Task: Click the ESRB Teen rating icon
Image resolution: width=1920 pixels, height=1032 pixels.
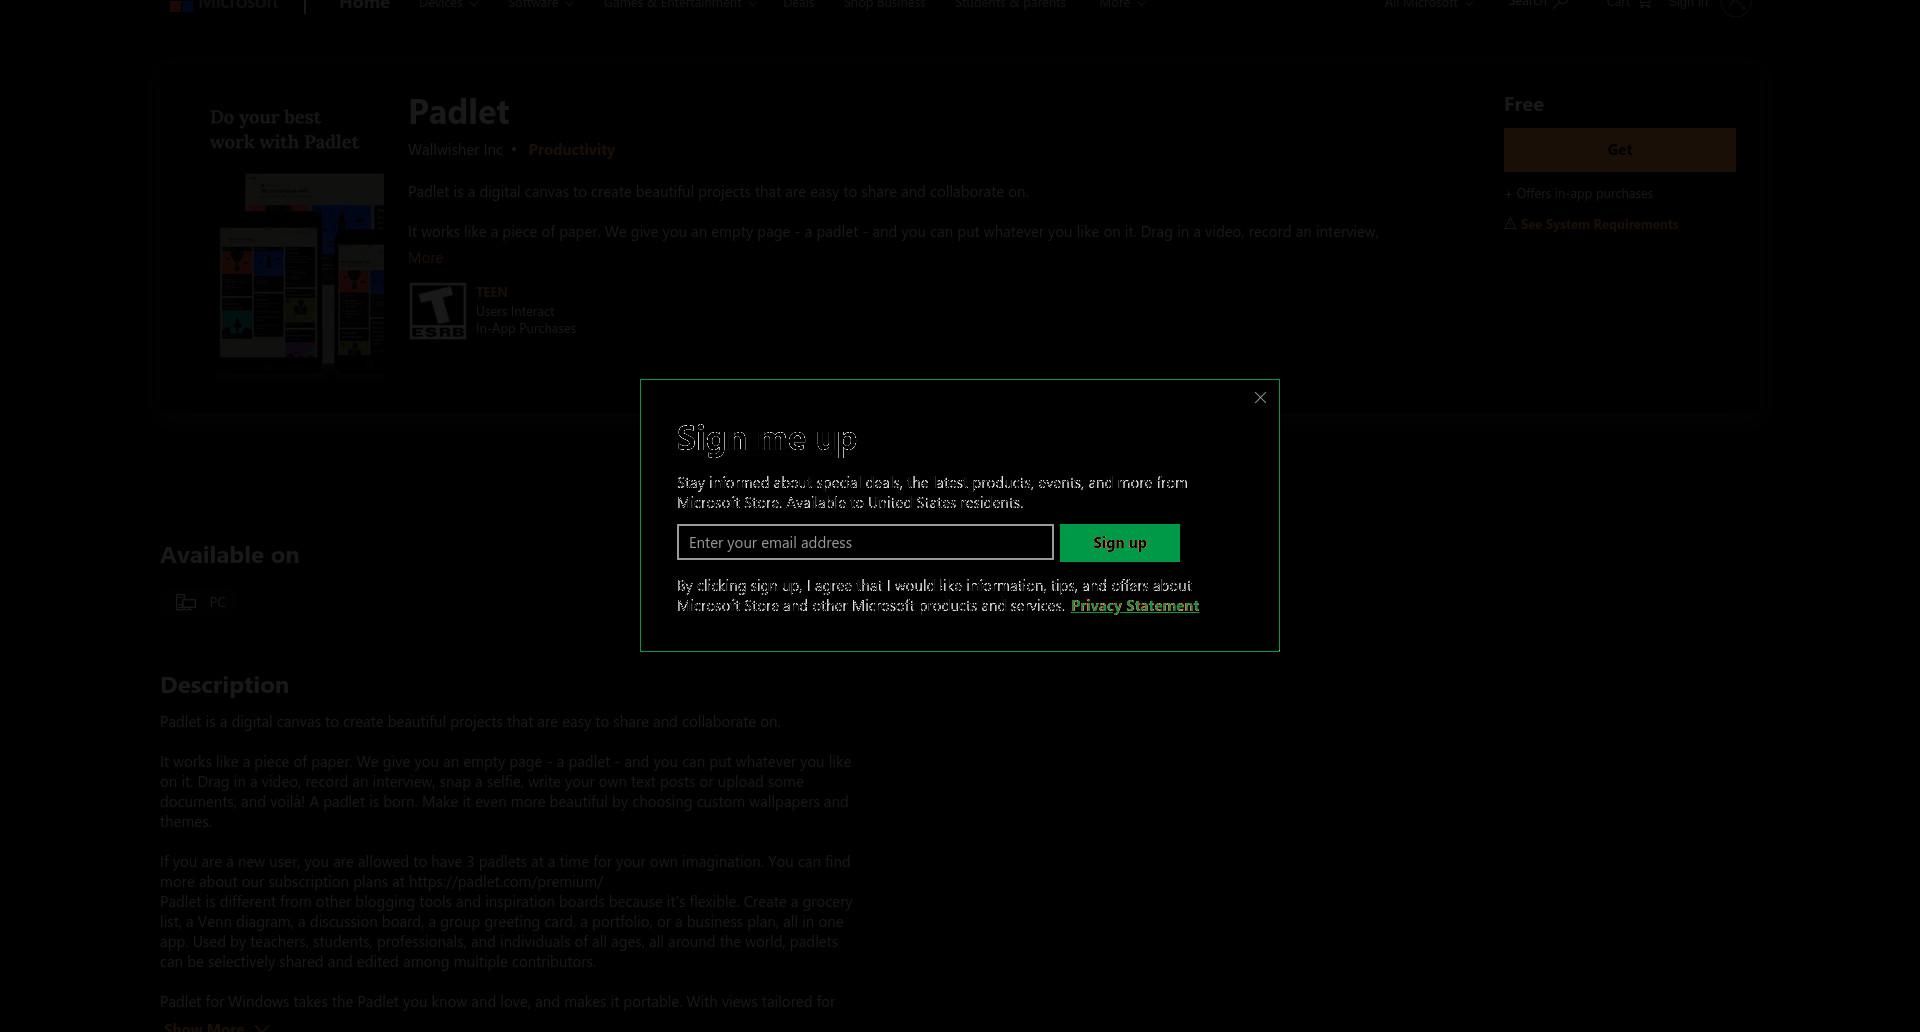Action: pos(437,311)
